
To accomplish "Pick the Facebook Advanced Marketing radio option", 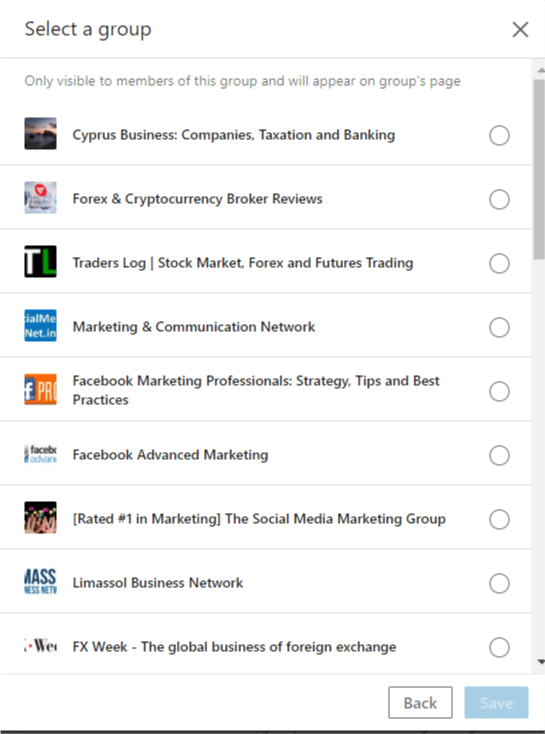I will 500,455.
